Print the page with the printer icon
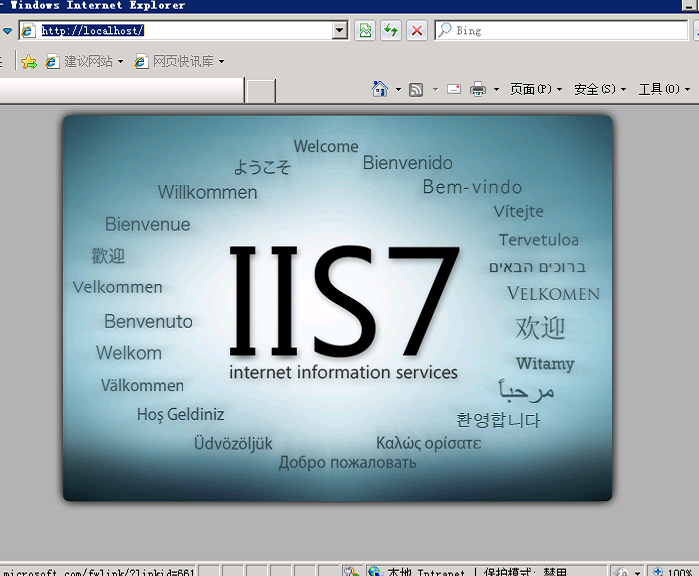Screen dimensions: 699x576 click(478, 90)
